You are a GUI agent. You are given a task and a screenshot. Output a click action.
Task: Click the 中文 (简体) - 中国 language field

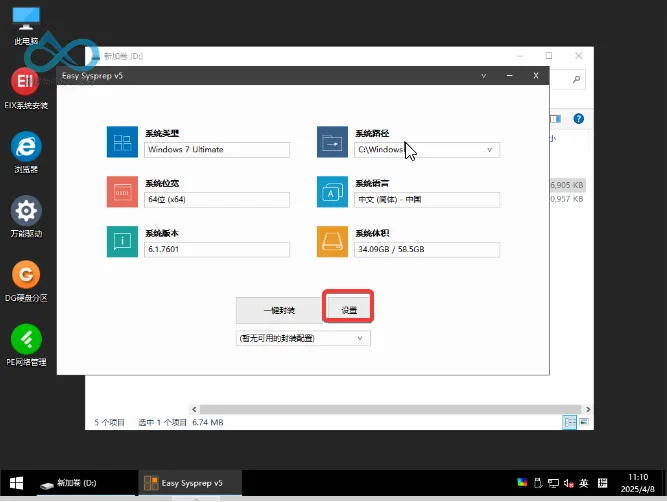(x=427, y=200)
